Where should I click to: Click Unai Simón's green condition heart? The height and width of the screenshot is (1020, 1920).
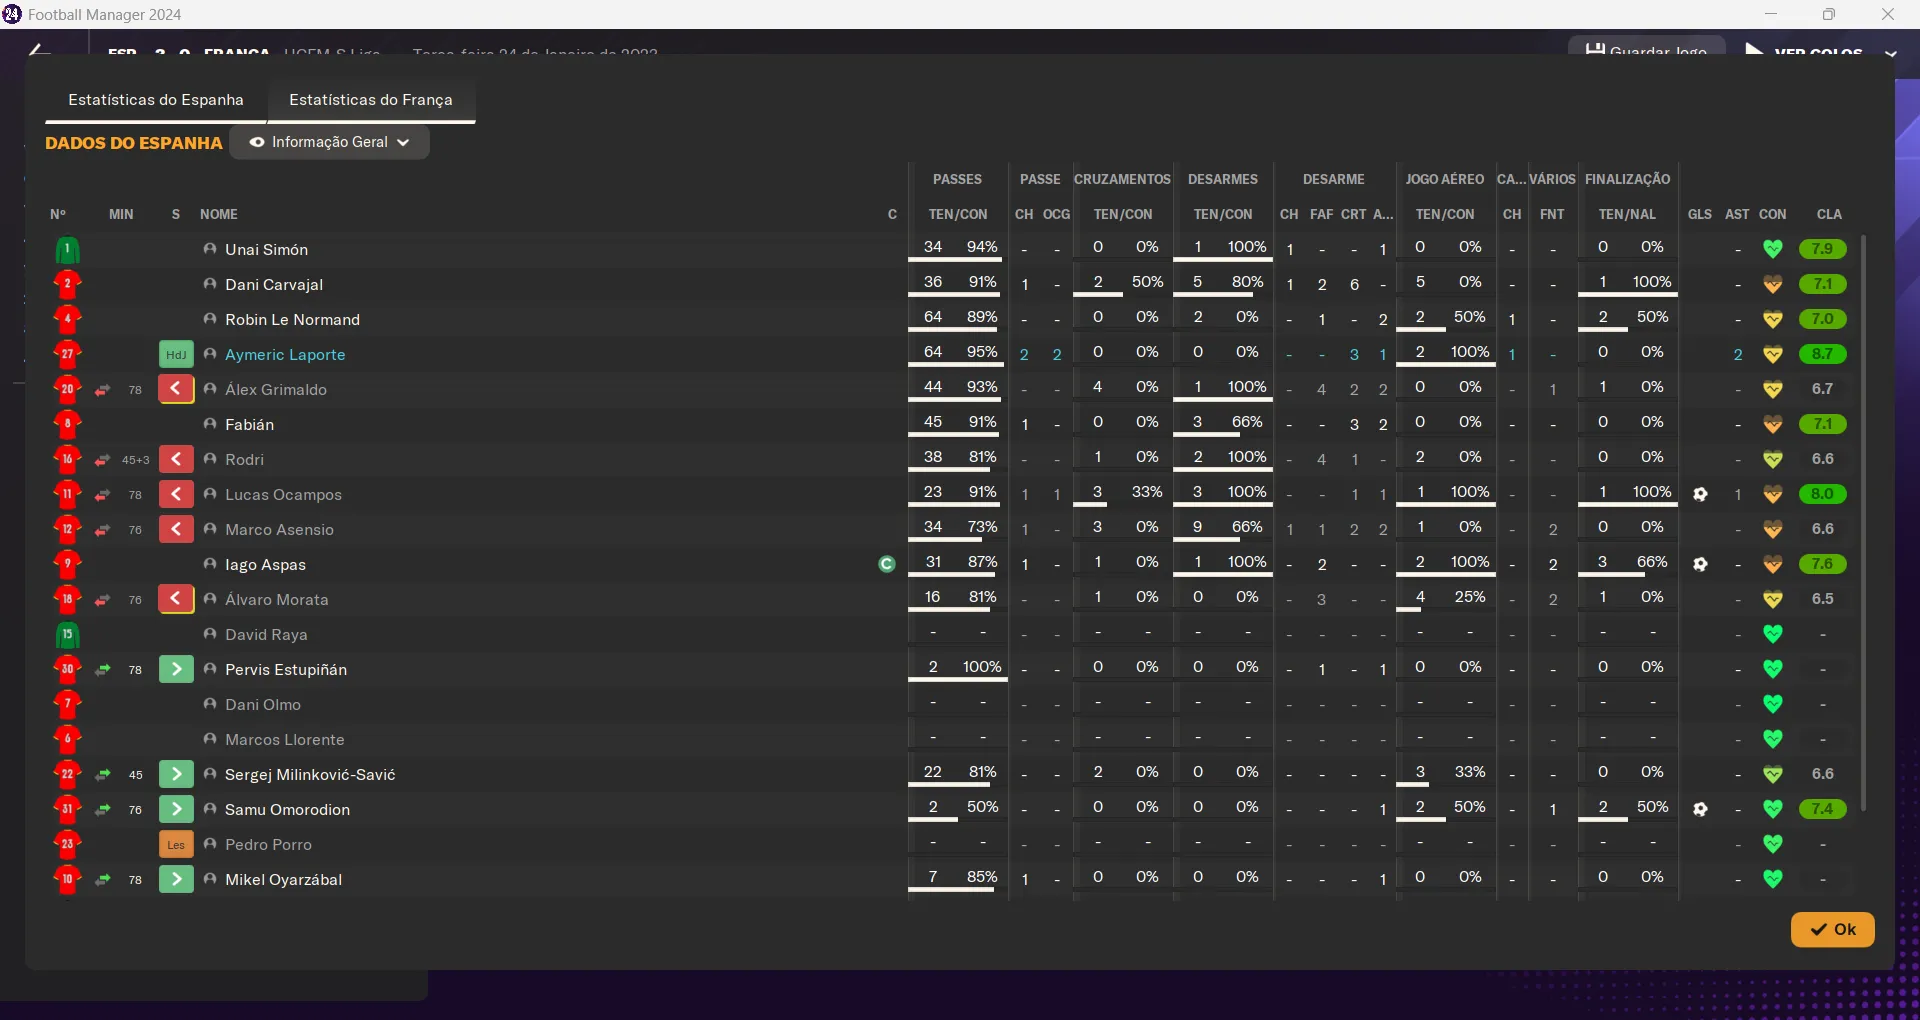tap(1773, 249)
